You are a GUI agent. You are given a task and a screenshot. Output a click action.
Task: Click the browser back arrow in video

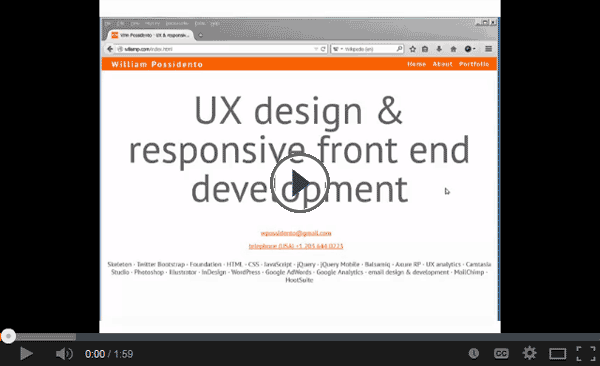110,49
